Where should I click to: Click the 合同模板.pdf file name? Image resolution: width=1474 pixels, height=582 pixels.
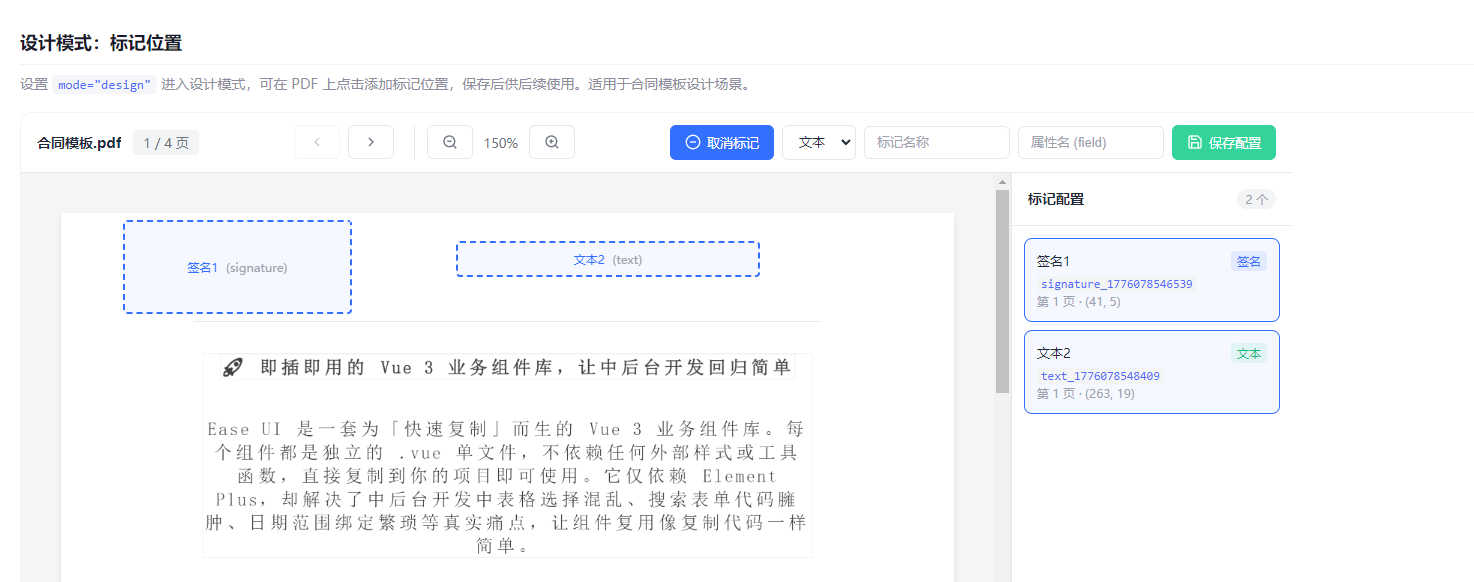coord(75,142)
